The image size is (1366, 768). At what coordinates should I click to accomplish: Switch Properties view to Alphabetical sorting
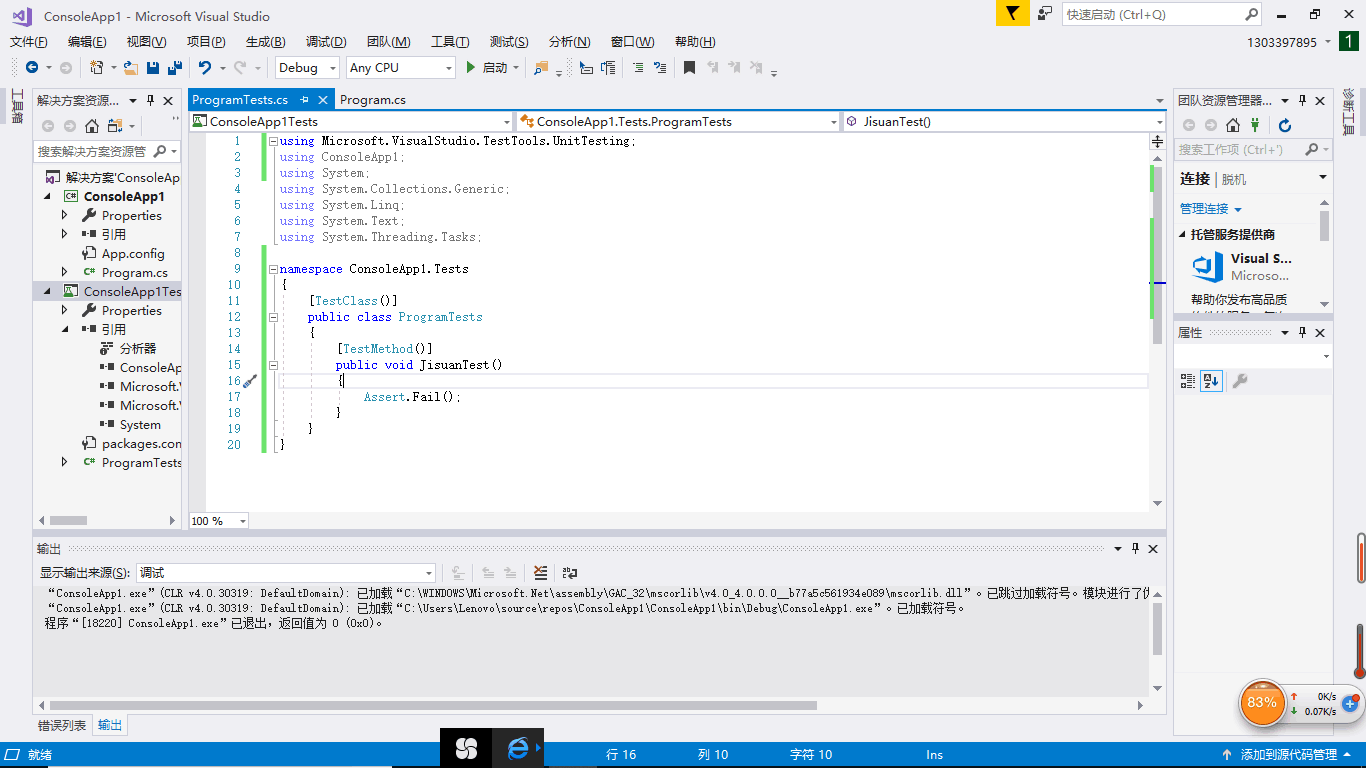[1212, 381]
